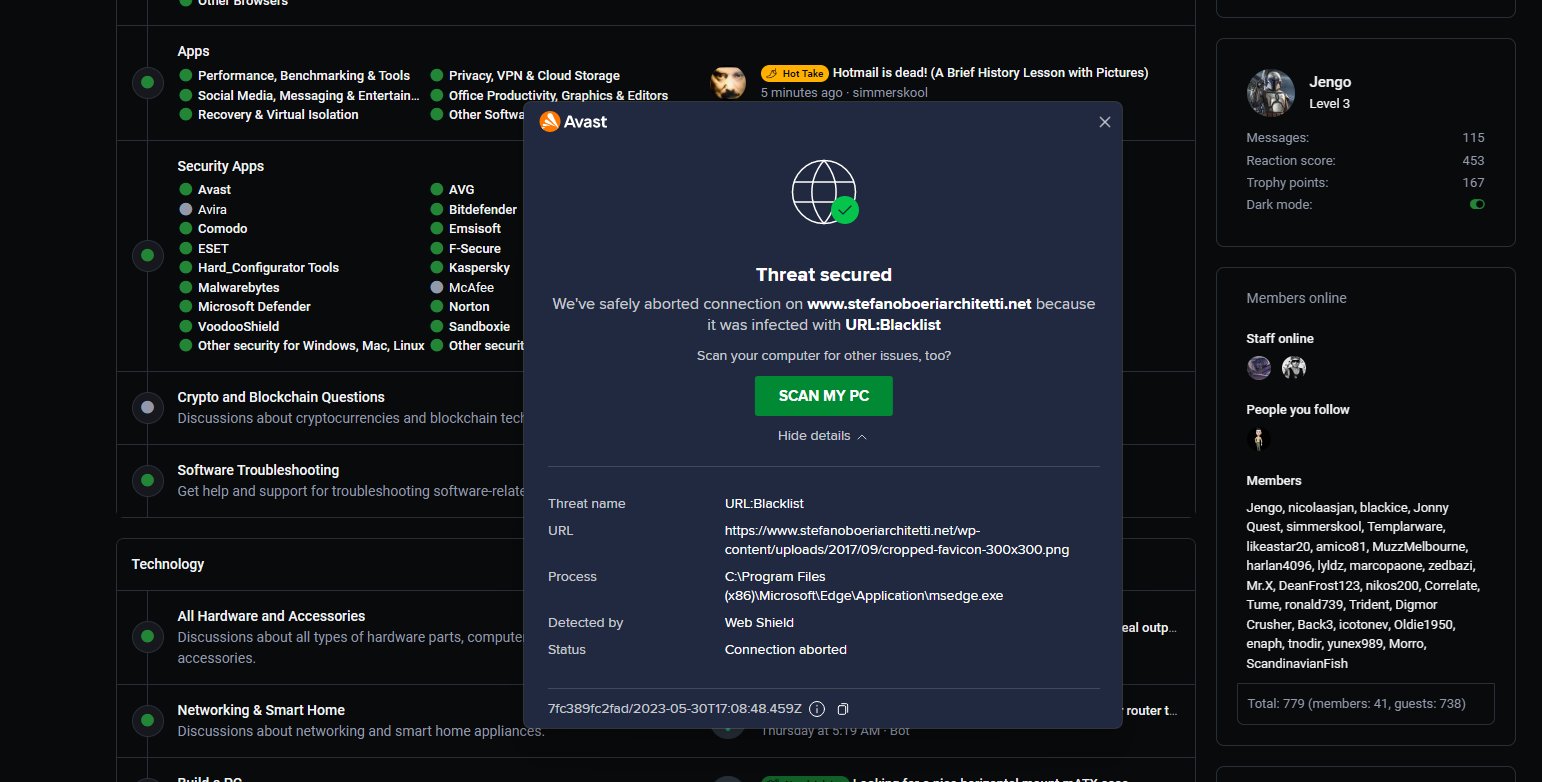The height and width of the screenshot is (782, 1542).
Task: Click the Hotmail thread poster's avatar
Action: point(728,82)
